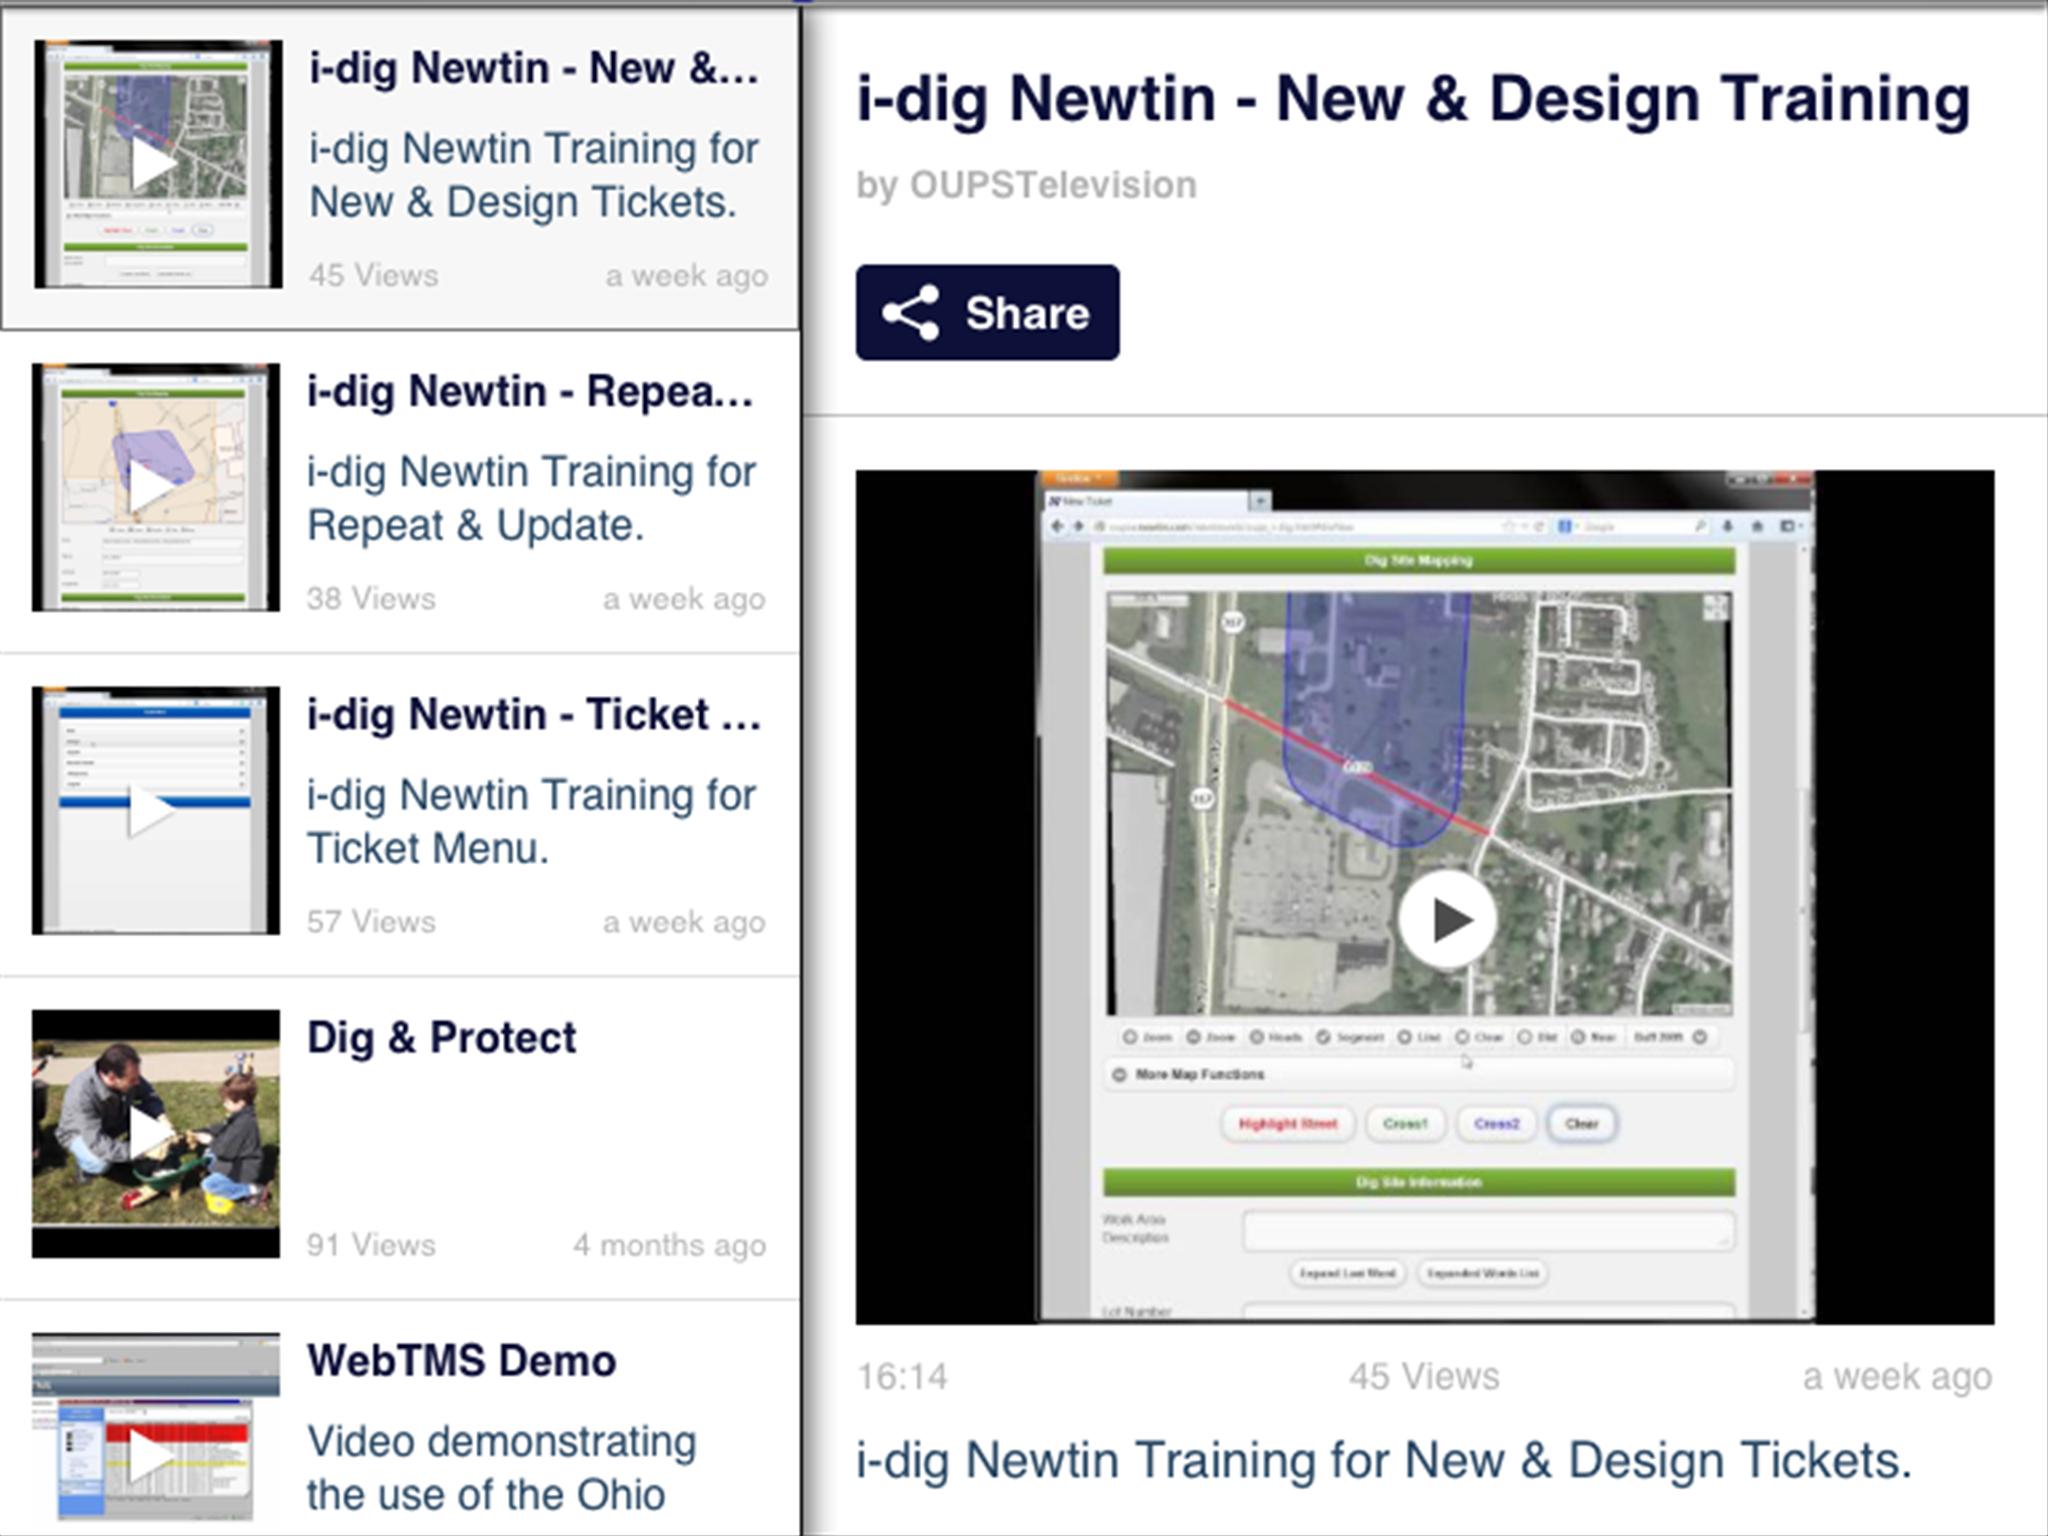The width and height of the screenshot is (2048, 1536).
Task: Click the Share button
Action: (x=987, y=312)
